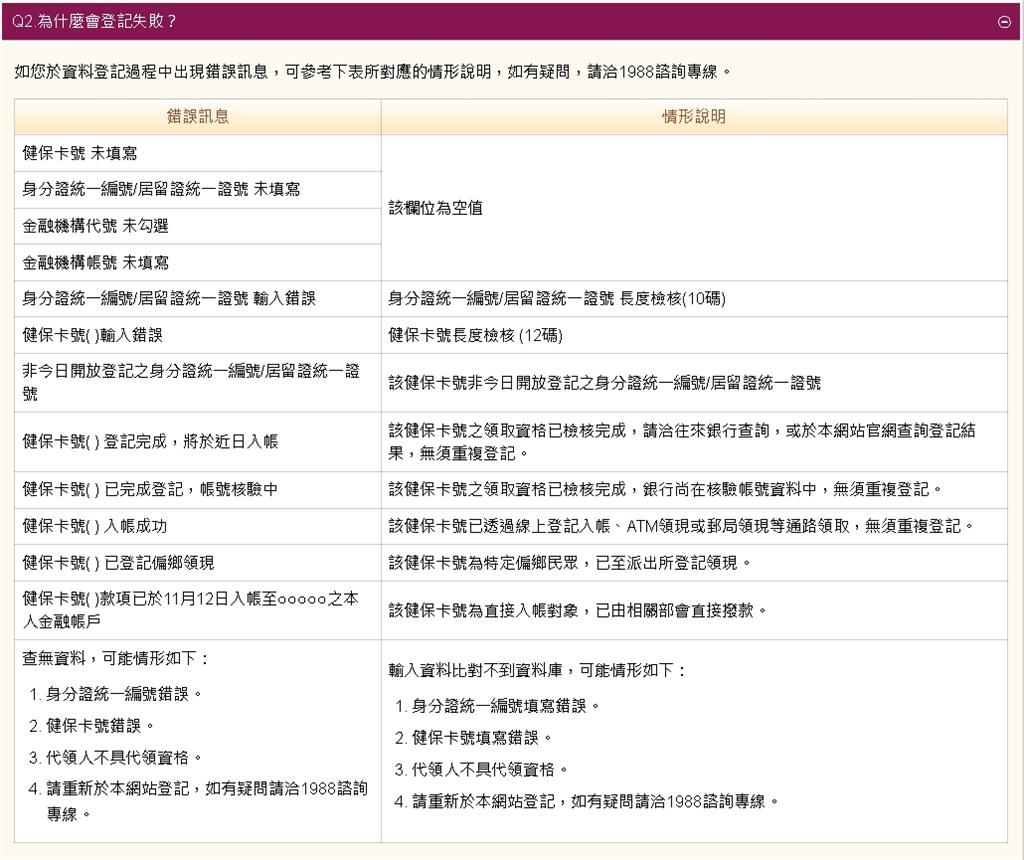Screen dimensions: 1024x860
Task: Click the 金融機構代號 未勾選 row
Action: coord(95,226)
